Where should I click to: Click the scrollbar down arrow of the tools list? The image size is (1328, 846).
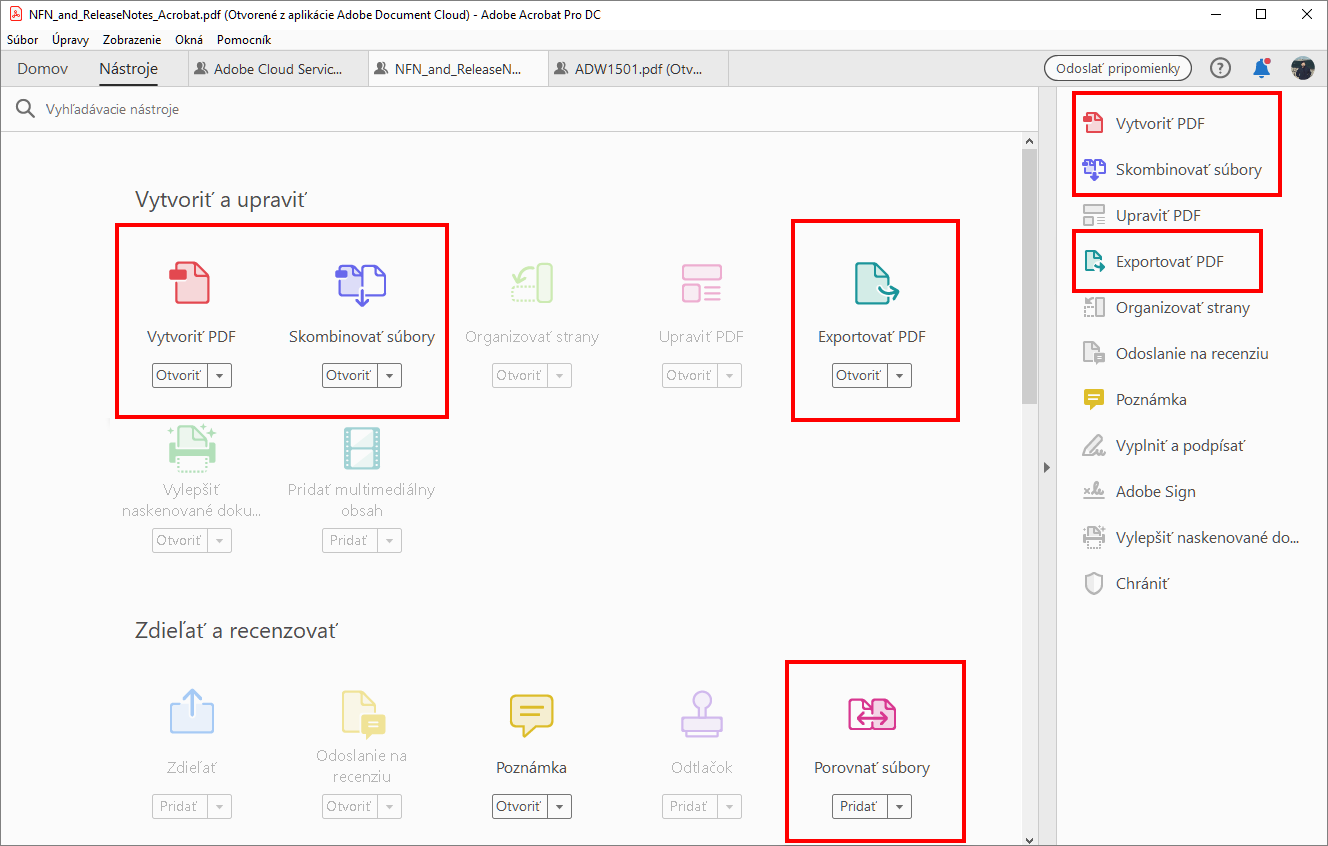[1030, 838]
